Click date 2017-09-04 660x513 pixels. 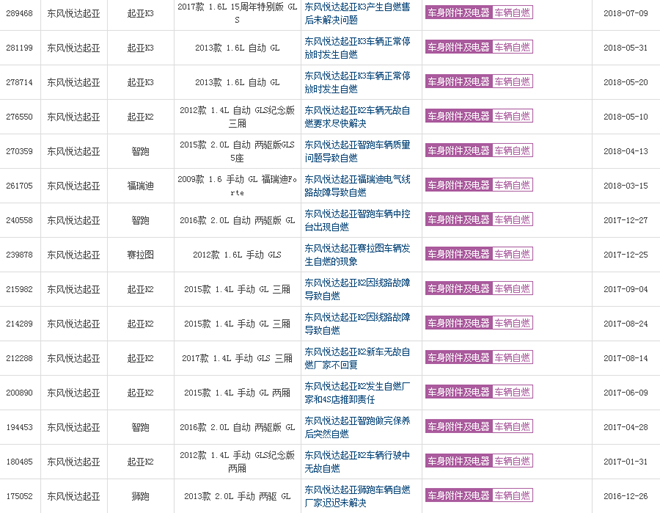pyautogui.click(x=625, y=290)
